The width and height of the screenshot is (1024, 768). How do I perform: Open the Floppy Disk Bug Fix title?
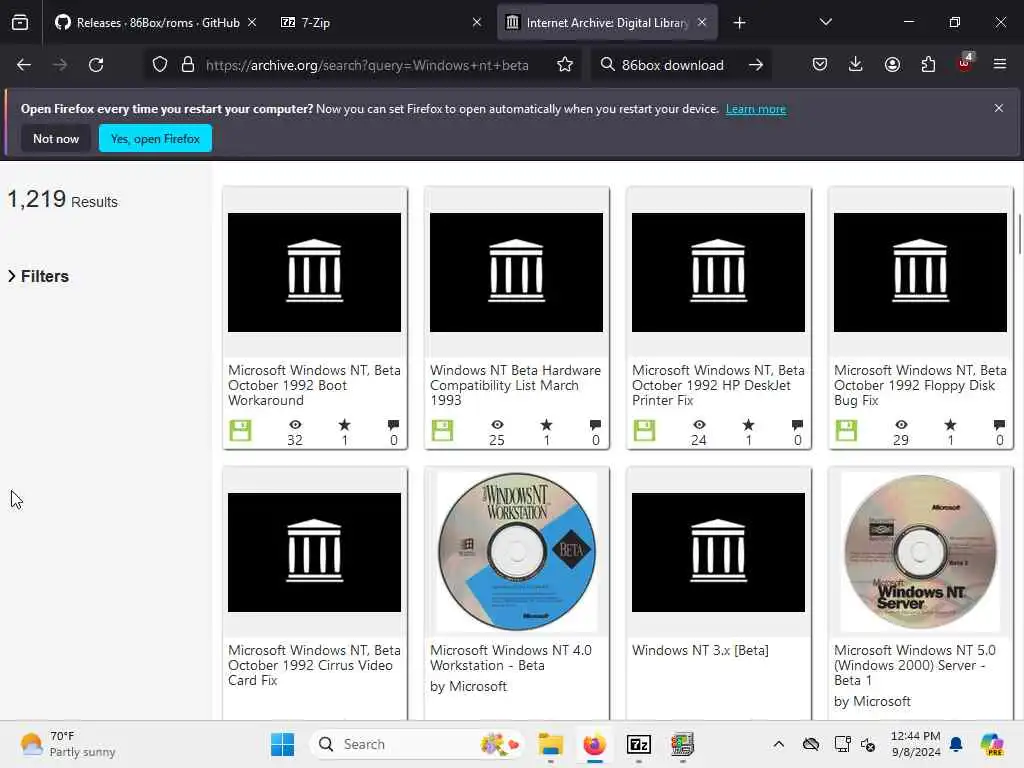click(x=920, y=385)
